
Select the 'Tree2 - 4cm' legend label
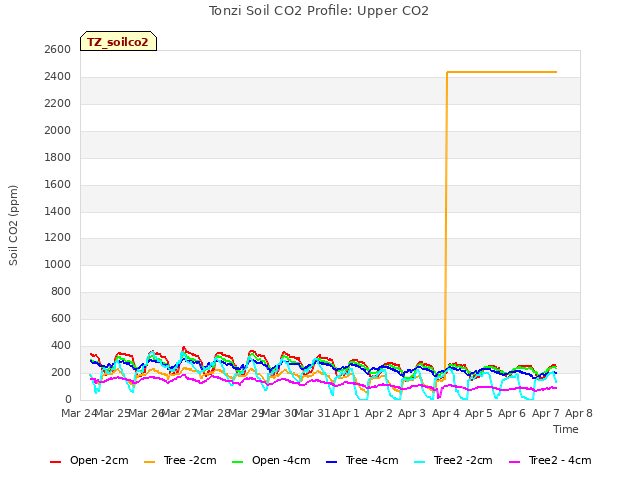(560, 460)
